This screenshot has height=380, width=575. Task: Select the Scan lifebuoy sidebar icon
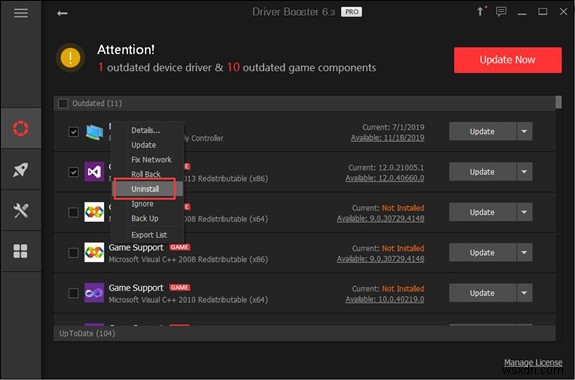21,128
